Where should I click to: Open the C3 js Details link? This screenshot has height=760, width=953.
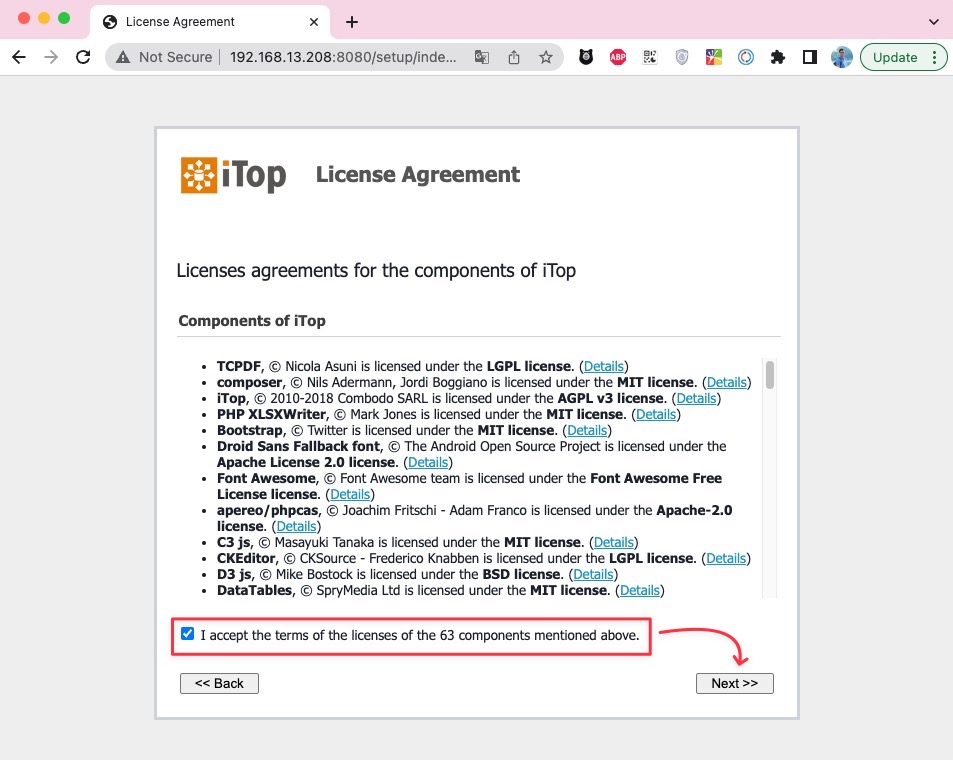tap(614, 542)
